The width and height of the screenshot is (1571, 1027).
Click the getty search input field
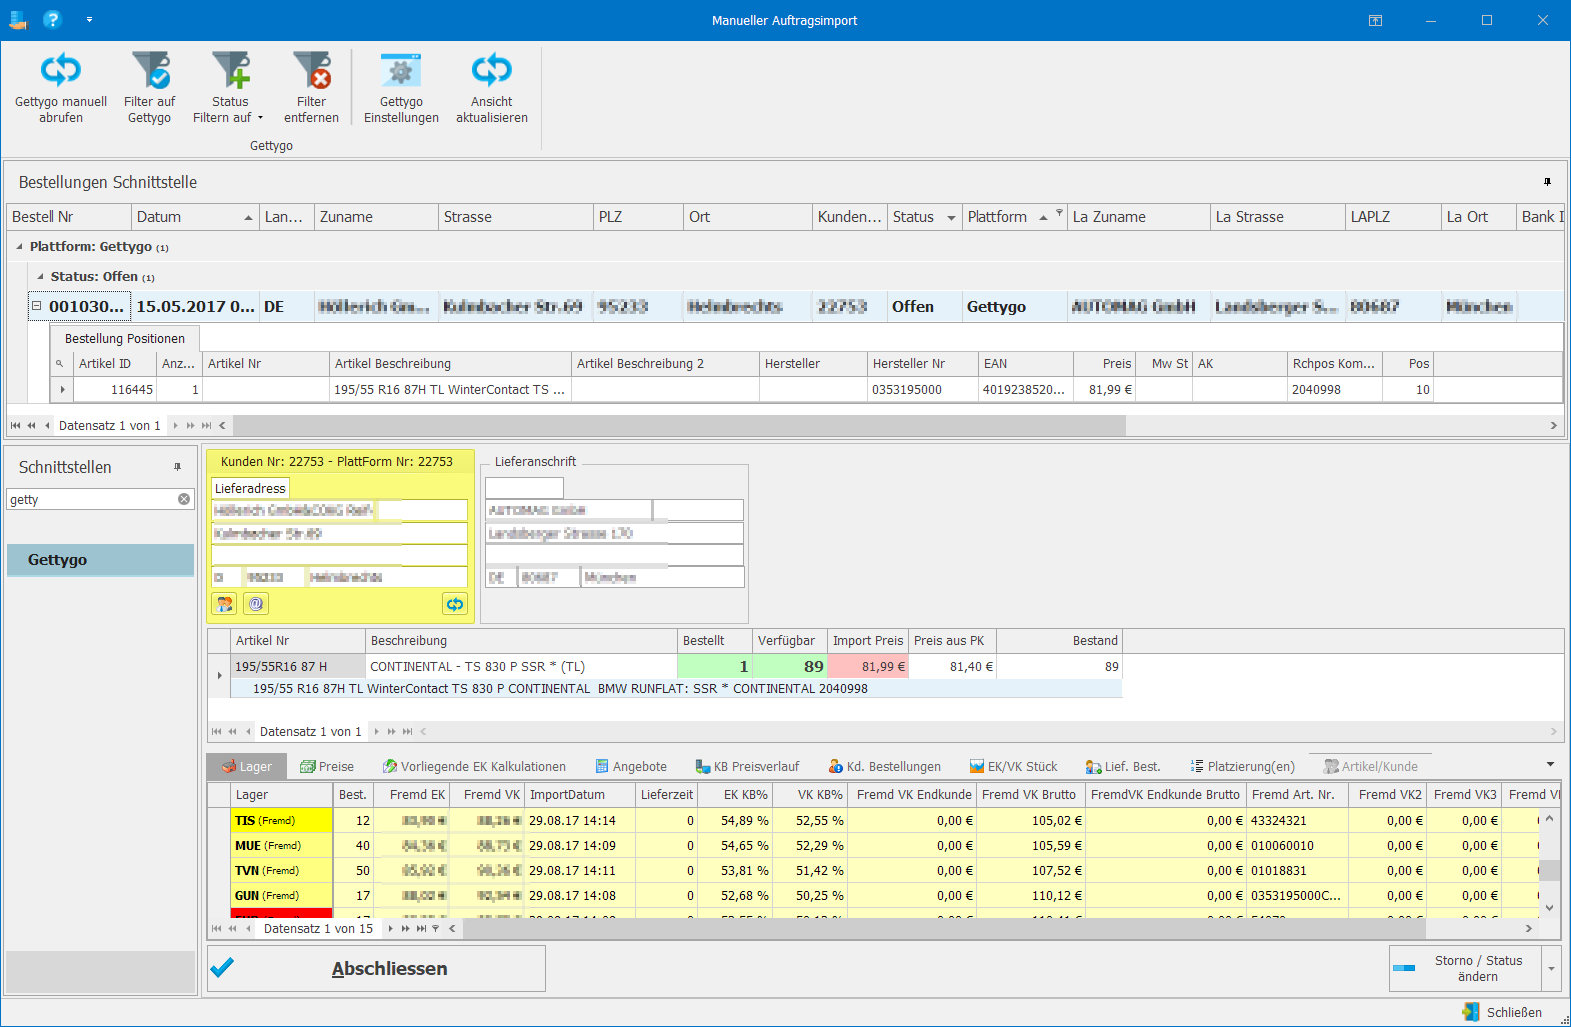(92, 499)
